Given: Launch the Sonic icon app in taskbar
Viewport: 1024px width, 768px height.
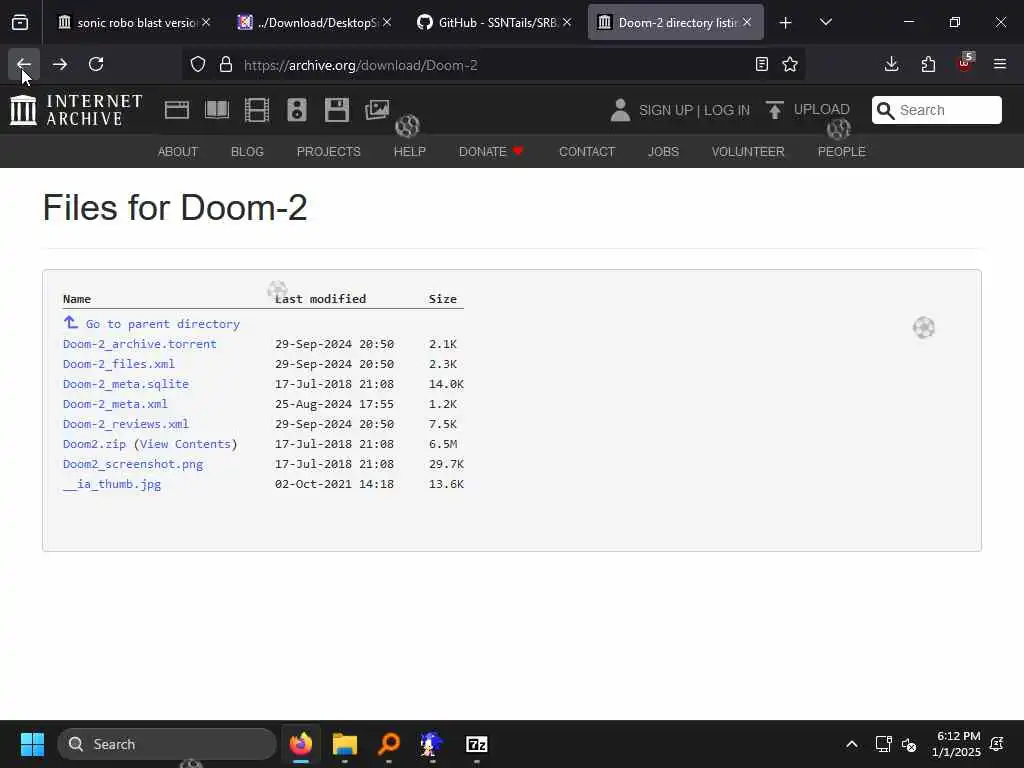Looking at the screenshot, I should (432, 744).
